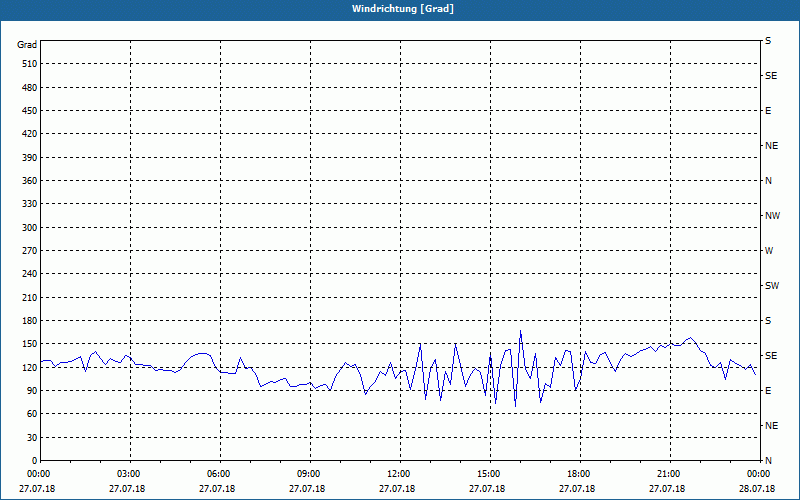Click the NW compass label on right axis
Image resolution: width=800 pixels, height=500 pixels.
(x=772, y=216)
